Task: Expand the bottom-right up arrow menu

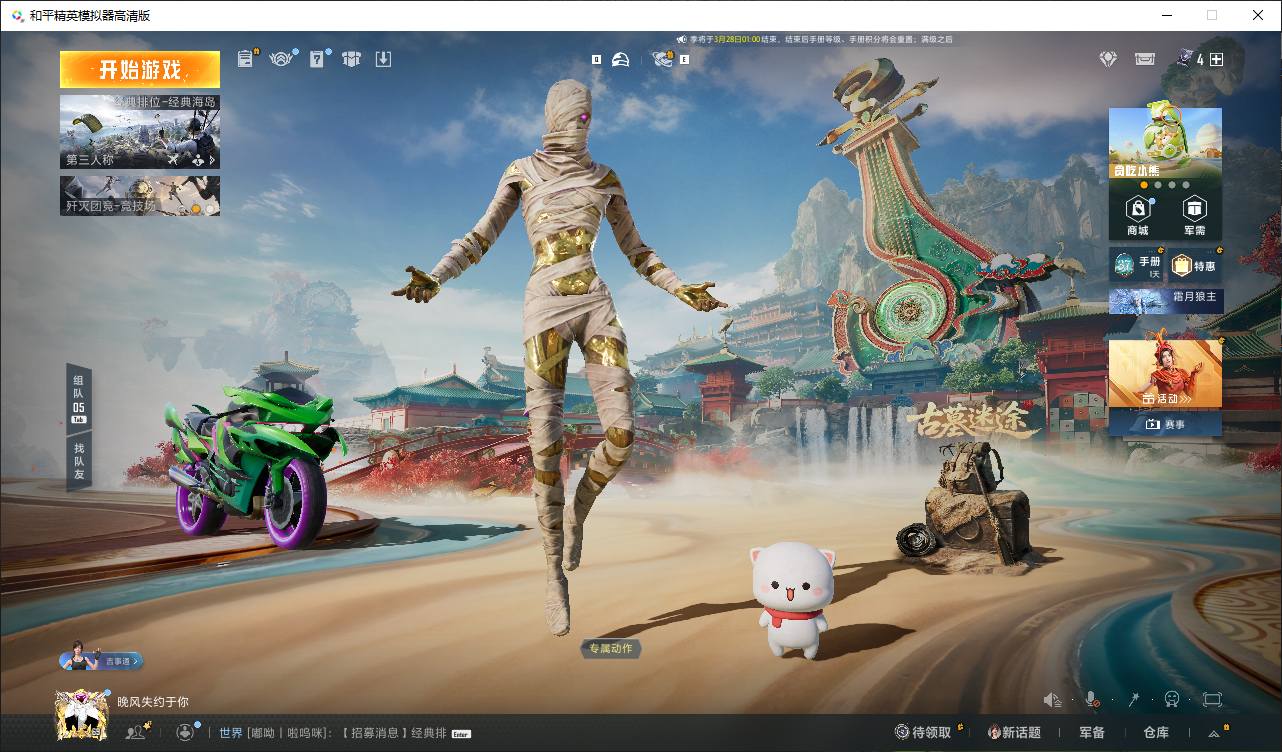Action: (x=1214, y=733)
